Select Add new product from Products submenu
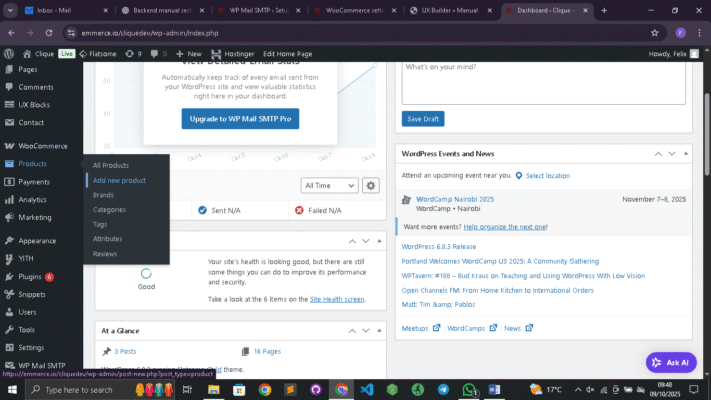711x400 pixels. coord(119,180)
